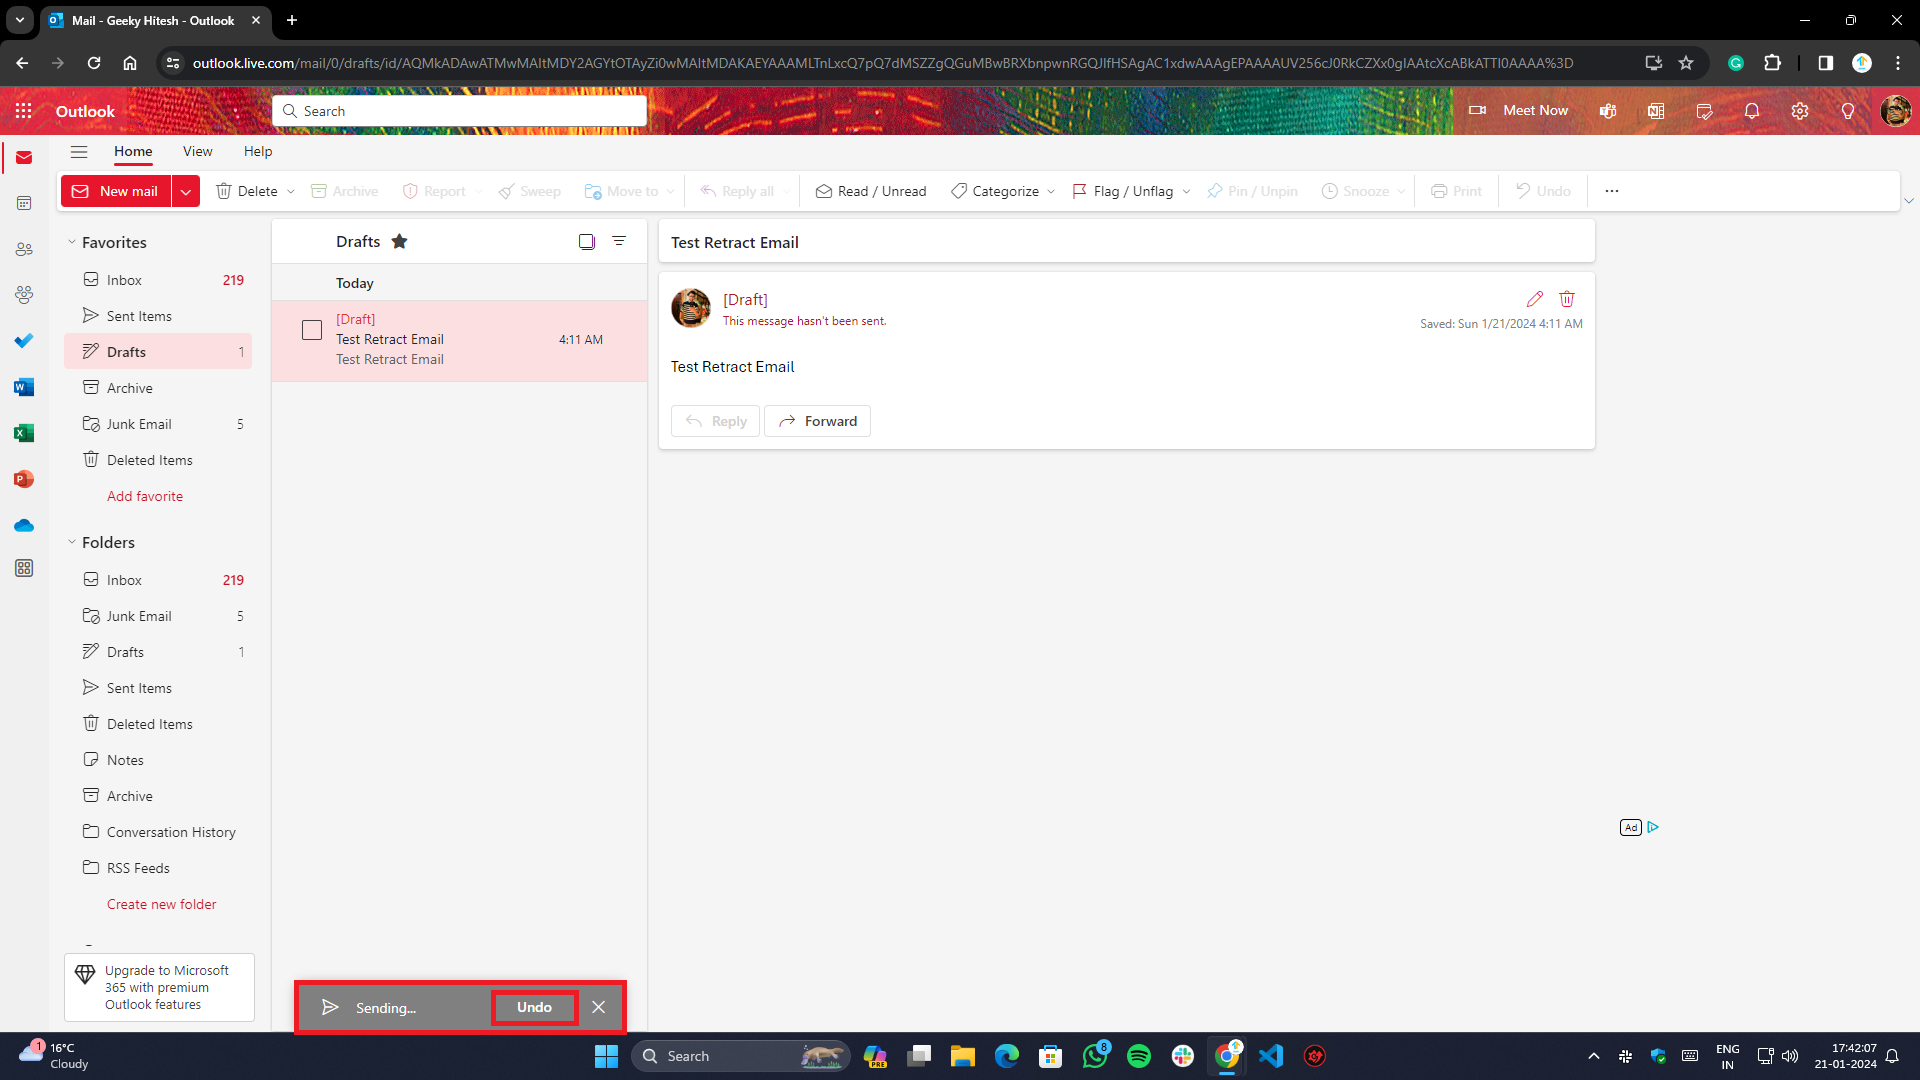Switch to the View tab
The image size is (1920, 1080).
tap(197, 151)
